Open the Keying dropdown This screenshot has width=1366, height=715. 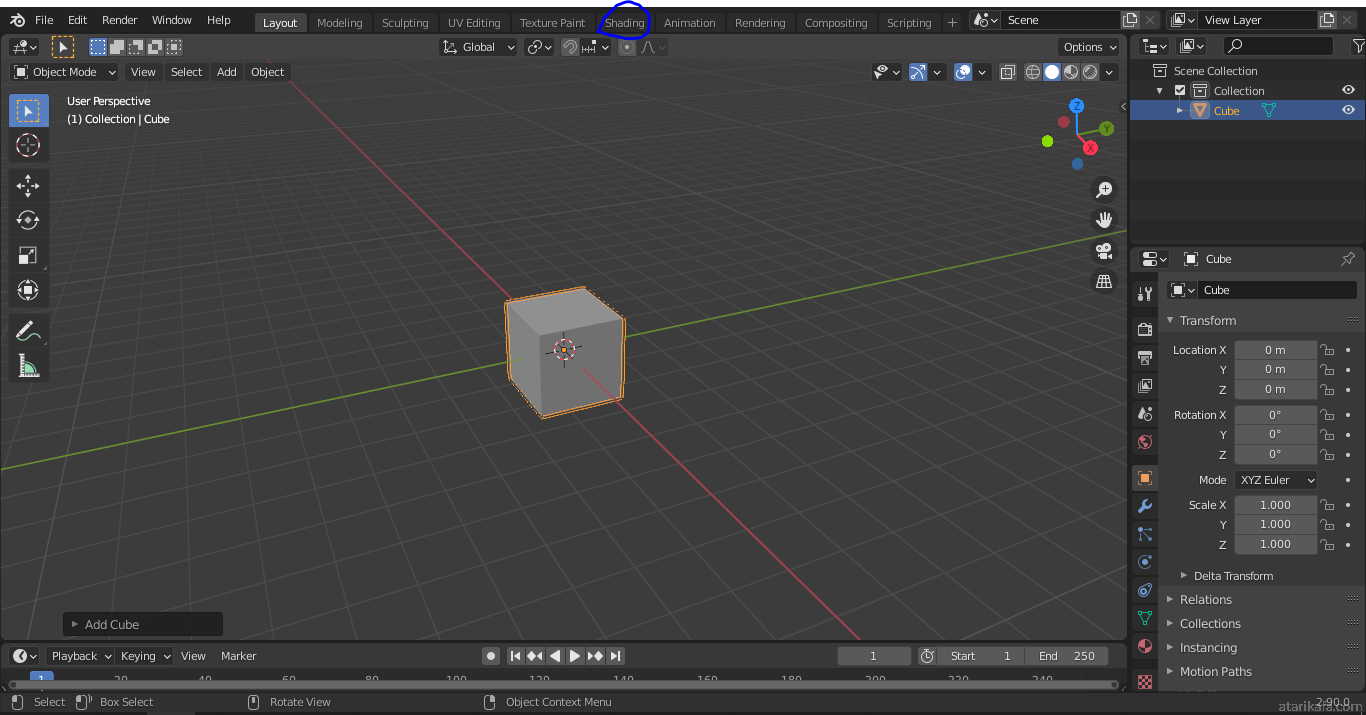coord(145,656)
